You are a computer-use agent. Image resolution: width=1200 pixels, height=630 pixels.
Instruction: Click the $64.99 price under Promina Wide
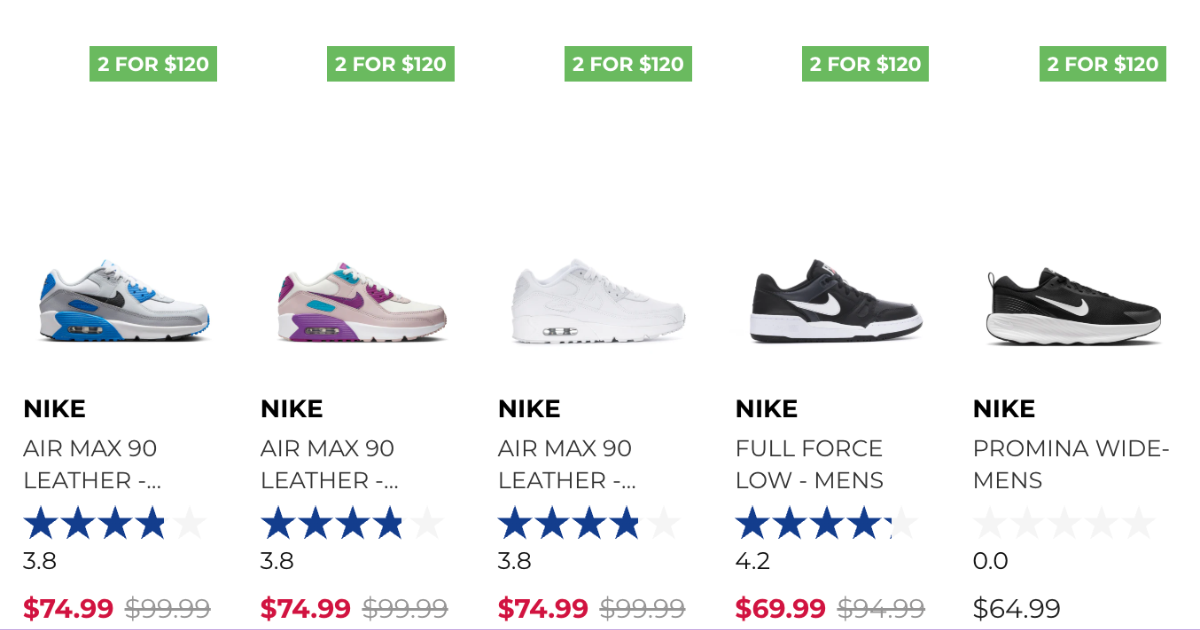pos(1013,606)
